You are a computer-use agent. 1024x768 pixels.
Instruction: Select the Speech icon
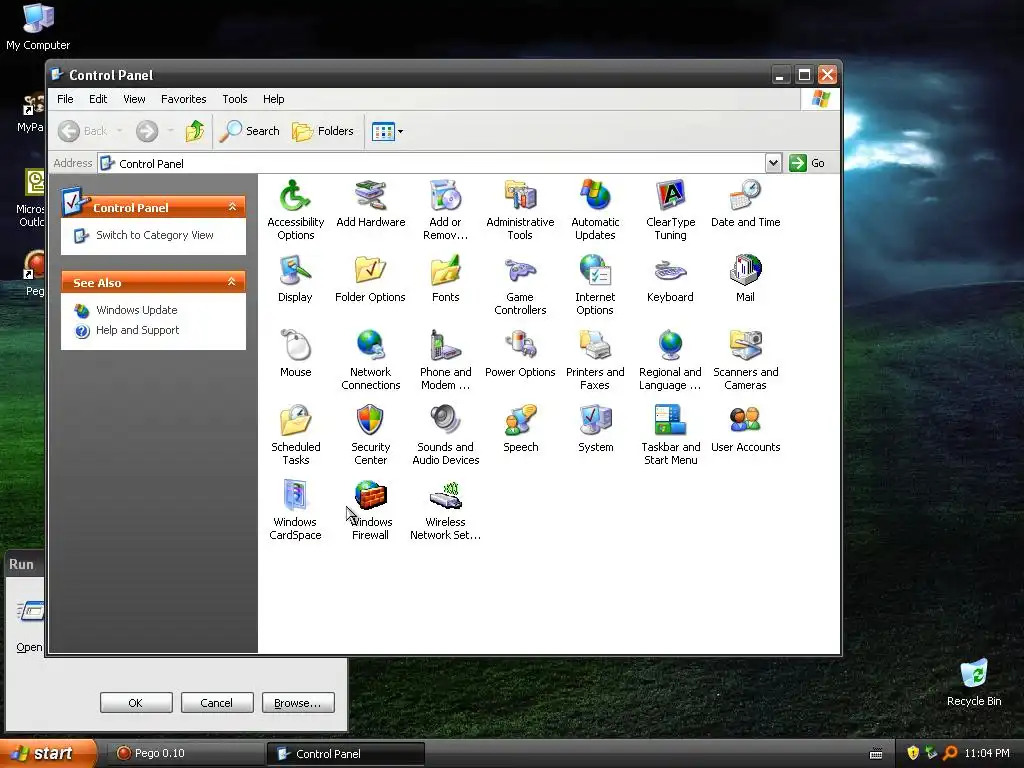[520, 421]
